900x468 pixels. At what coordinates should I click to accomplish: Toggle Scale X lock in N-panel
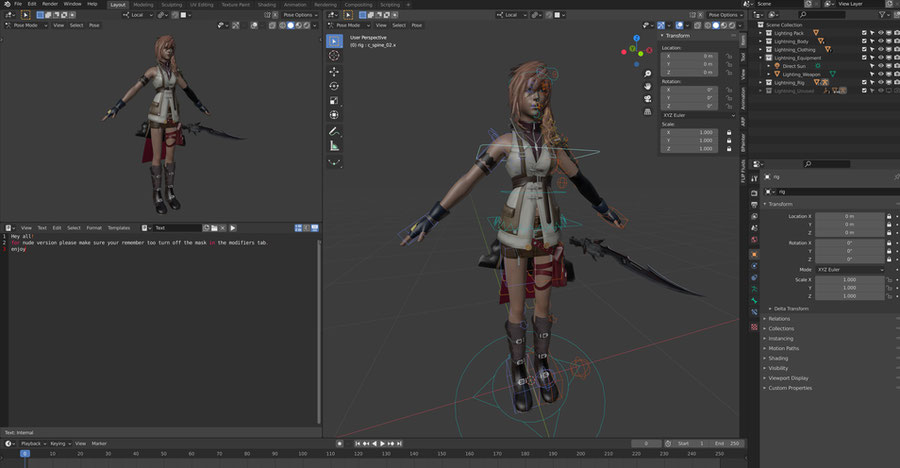[x=729, y=133]
